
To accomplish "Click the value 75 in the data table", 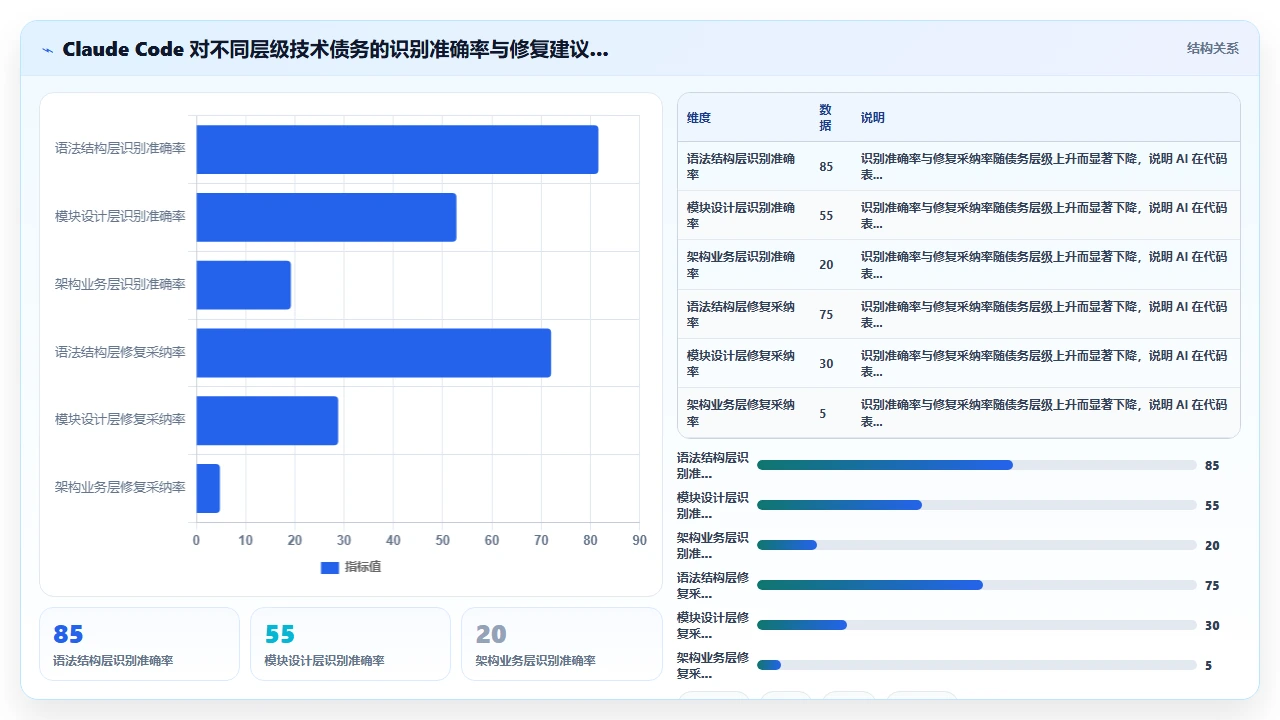I will 826,314.
